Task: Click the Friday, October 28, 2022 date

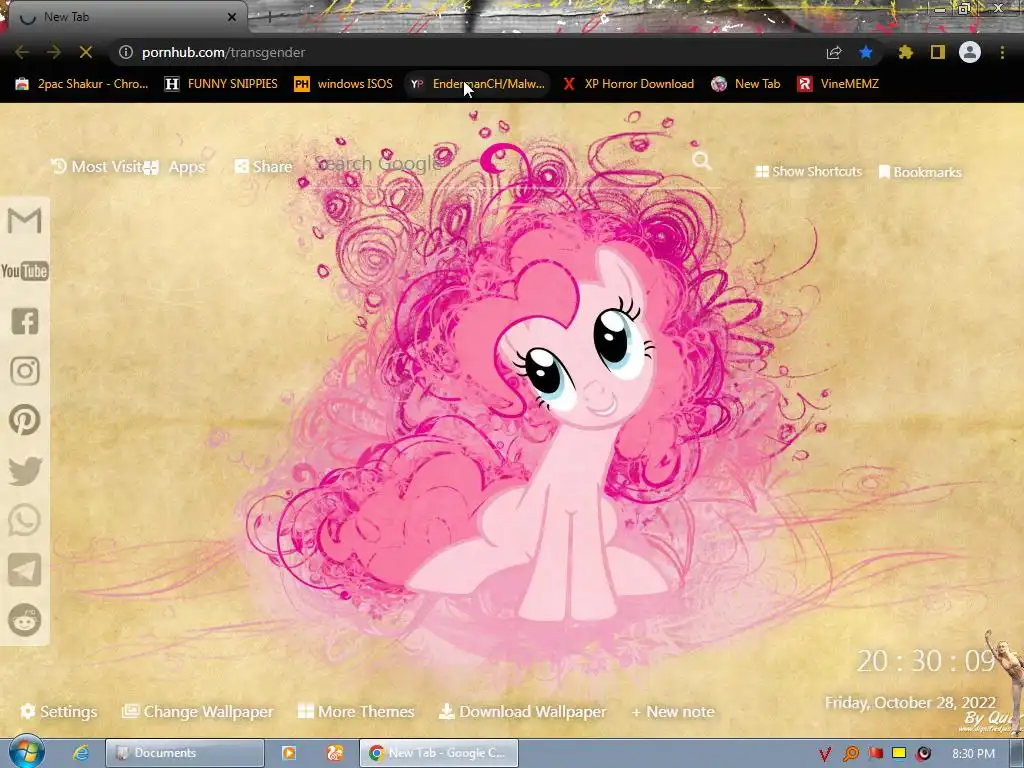Action: click(x=910, y=703)
